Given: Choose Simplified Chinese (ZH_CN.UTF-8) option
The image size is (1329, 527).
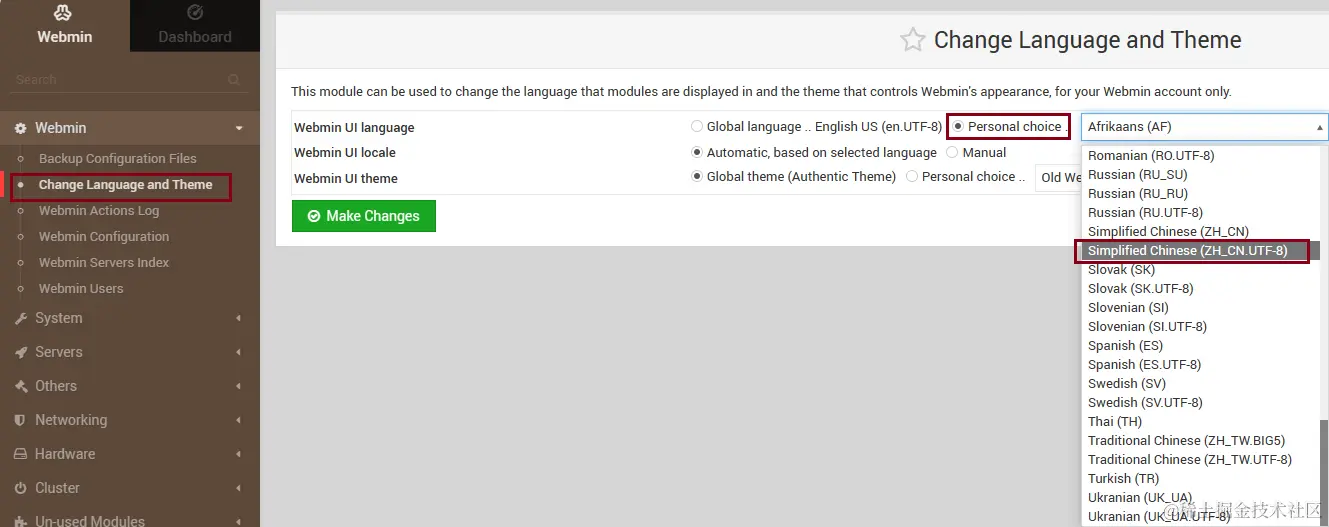Looking at the screenshot, I should [x=1200, y=251].
